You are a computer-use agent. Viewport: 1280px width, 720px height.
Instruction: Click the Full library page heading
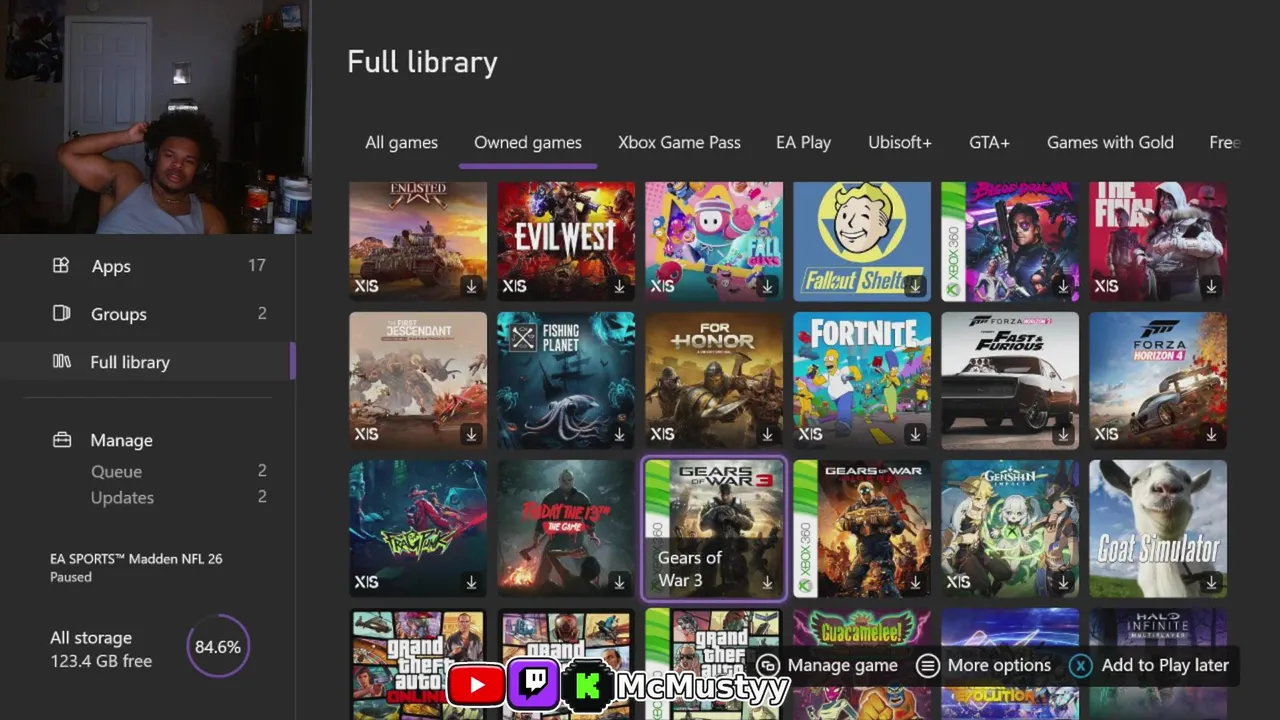click(422, 62)
